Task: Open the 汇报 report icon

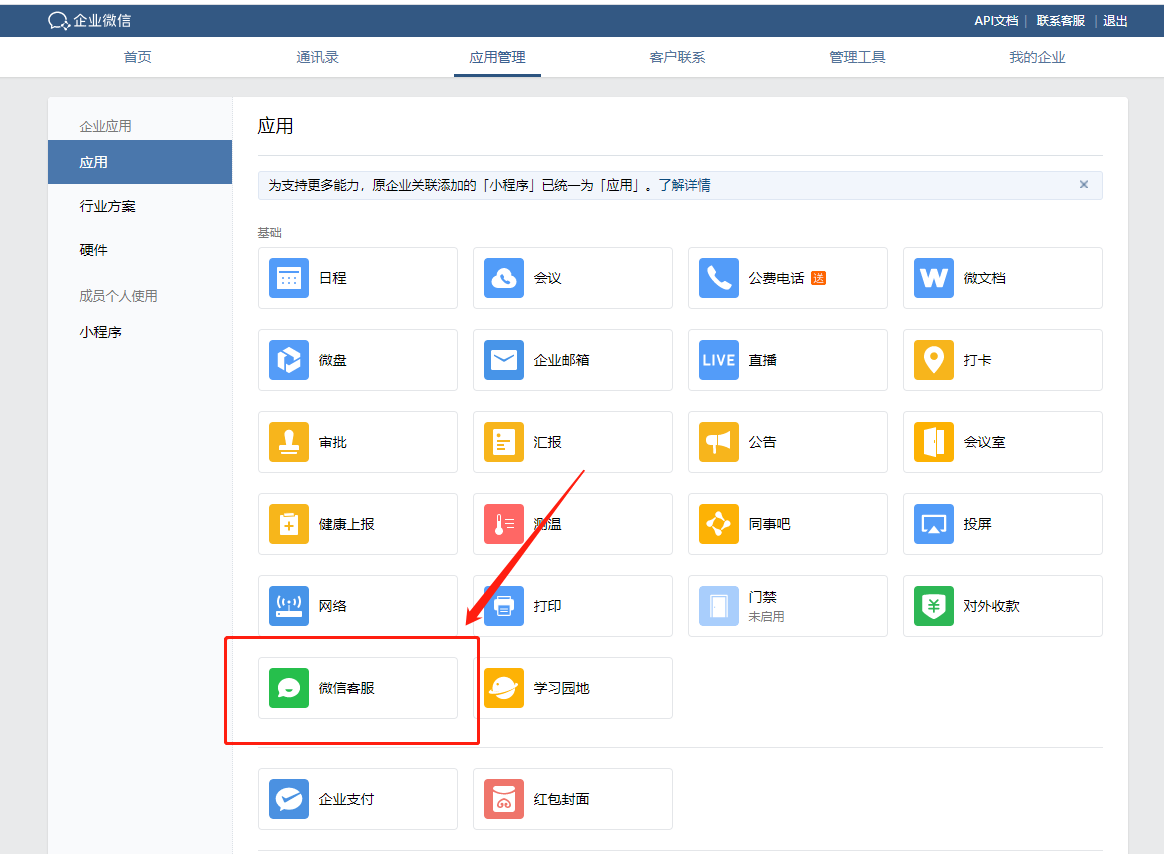Action: point(503,442)
